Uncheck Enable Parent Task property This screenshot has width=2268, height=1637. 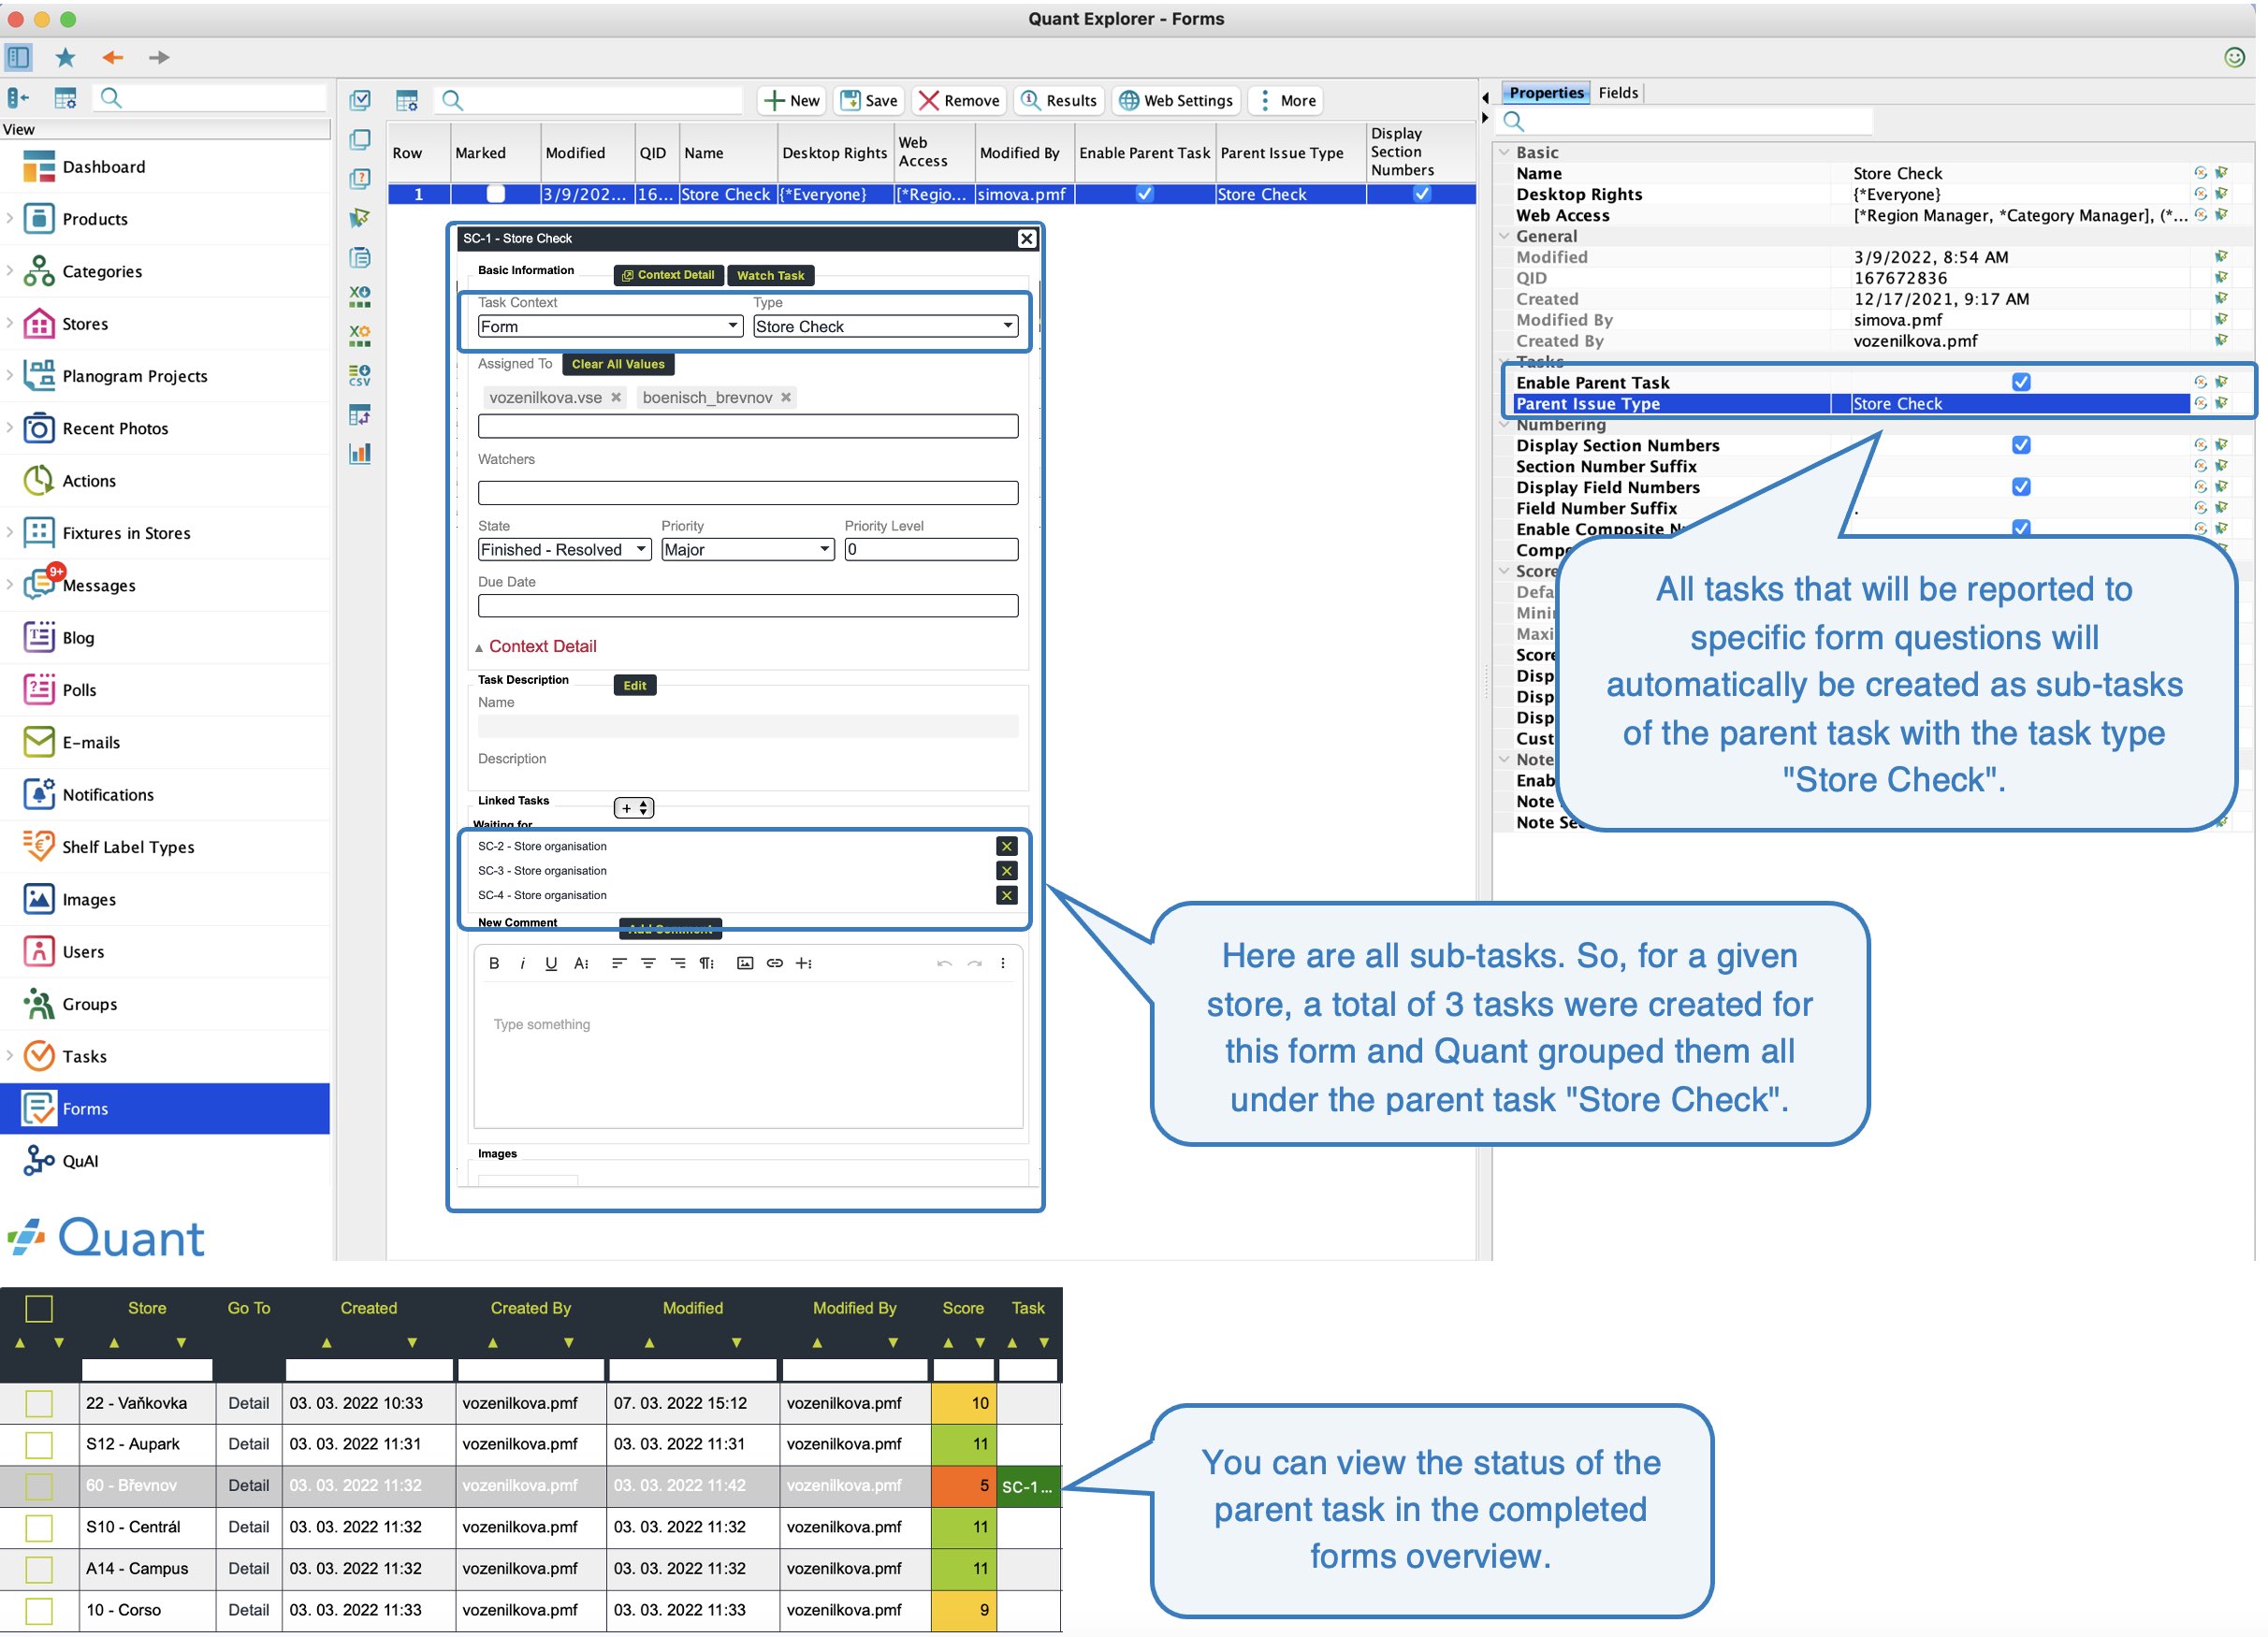click(x=2021, y=382)
